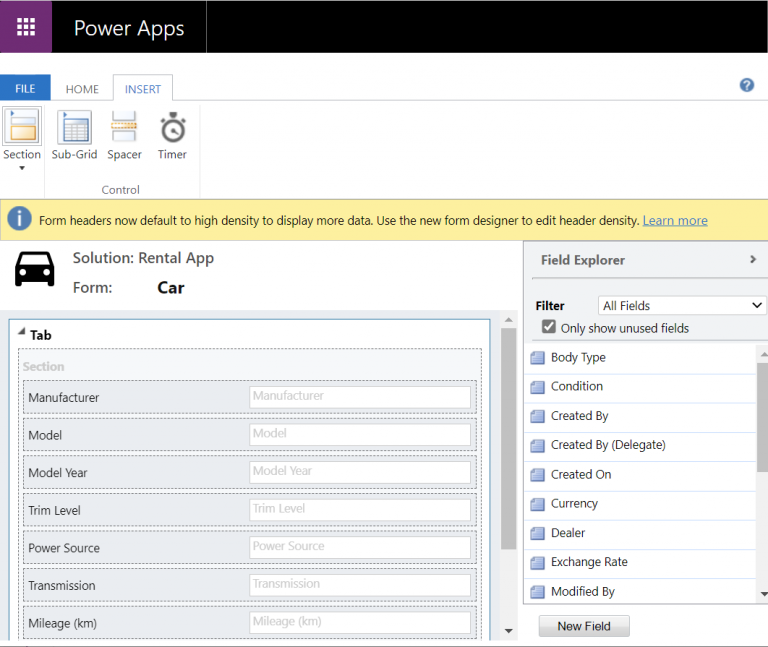Collapse the Tab section triangle
The height and width of the screenshot is (647, 768).
22,332
